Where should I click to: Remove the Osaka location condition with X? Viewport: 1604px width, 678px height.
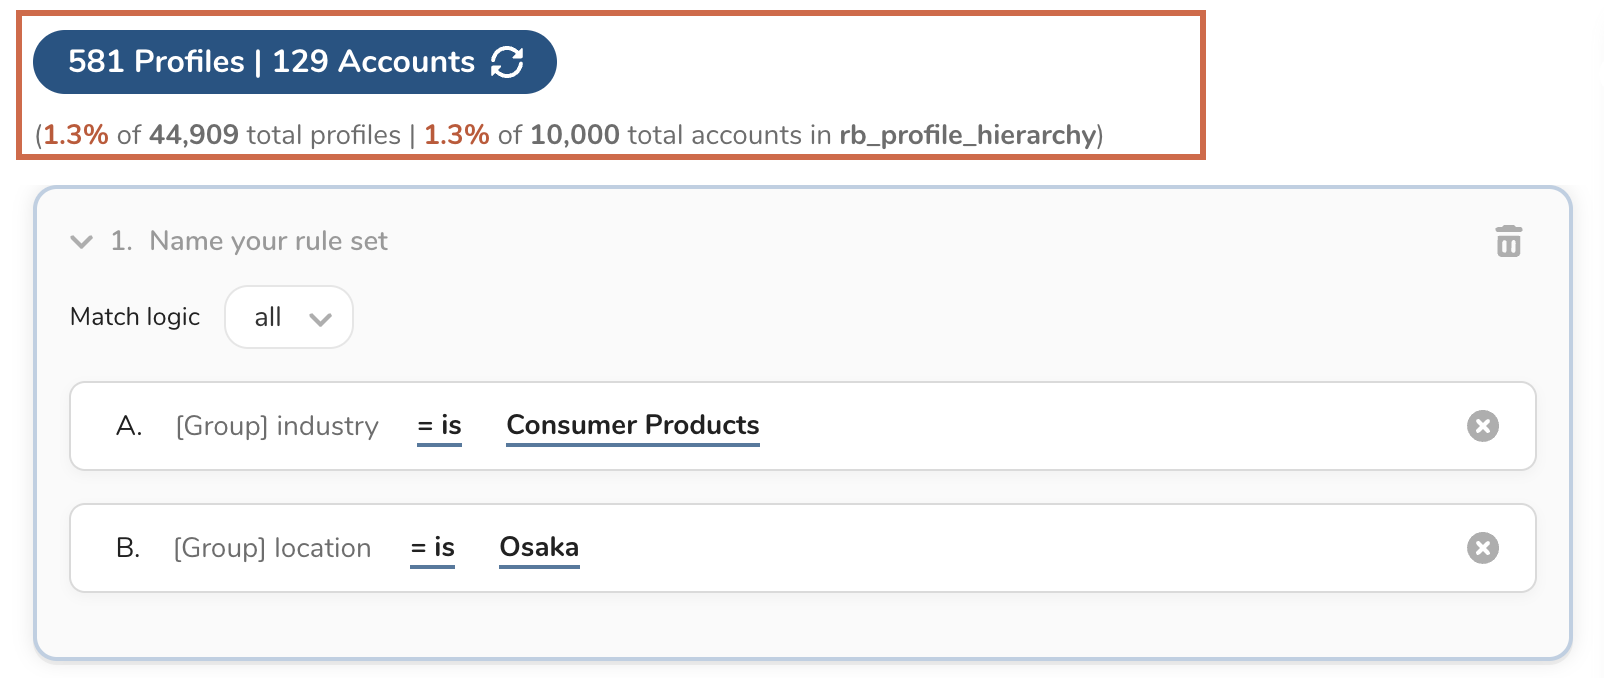[1482, 548]
